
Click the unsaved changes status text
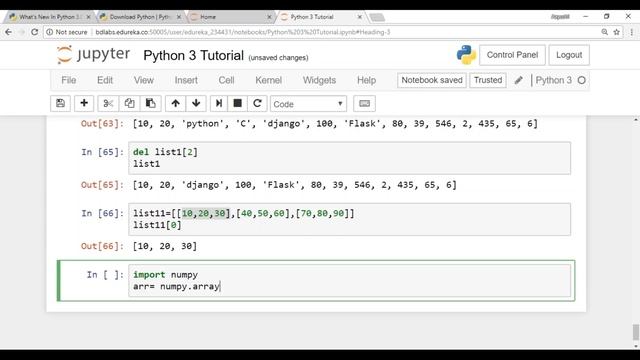278,58
